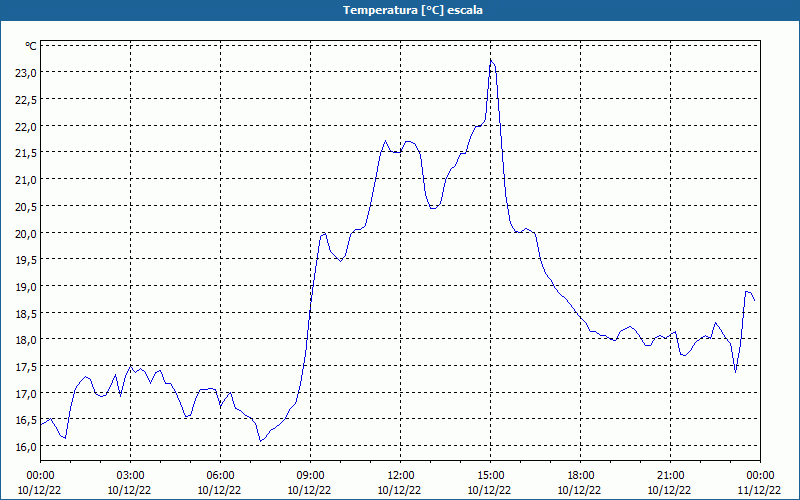Viewport: 800px width, 500px height.
Task: Click the 21:00 time axis label
Action: click(670, 475)
